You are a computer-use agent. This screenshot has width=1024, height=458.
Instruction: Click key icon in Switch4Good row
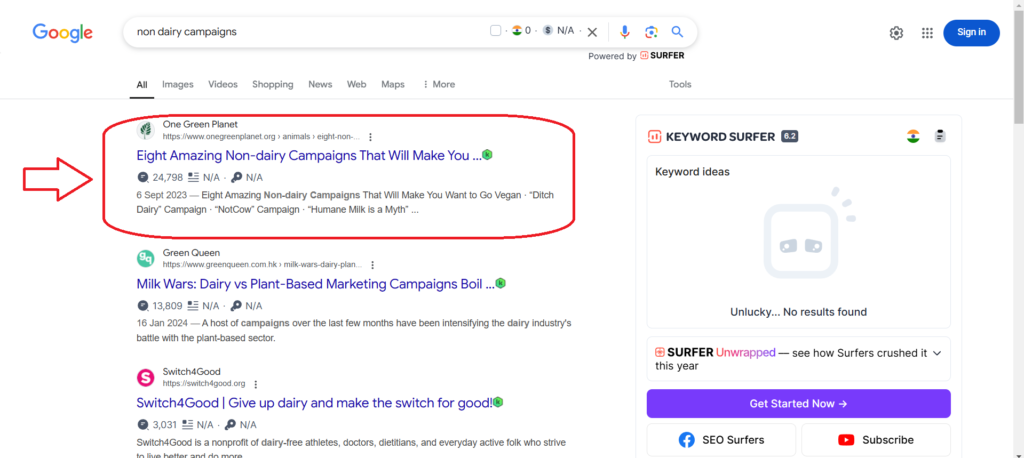click(230, 425)
